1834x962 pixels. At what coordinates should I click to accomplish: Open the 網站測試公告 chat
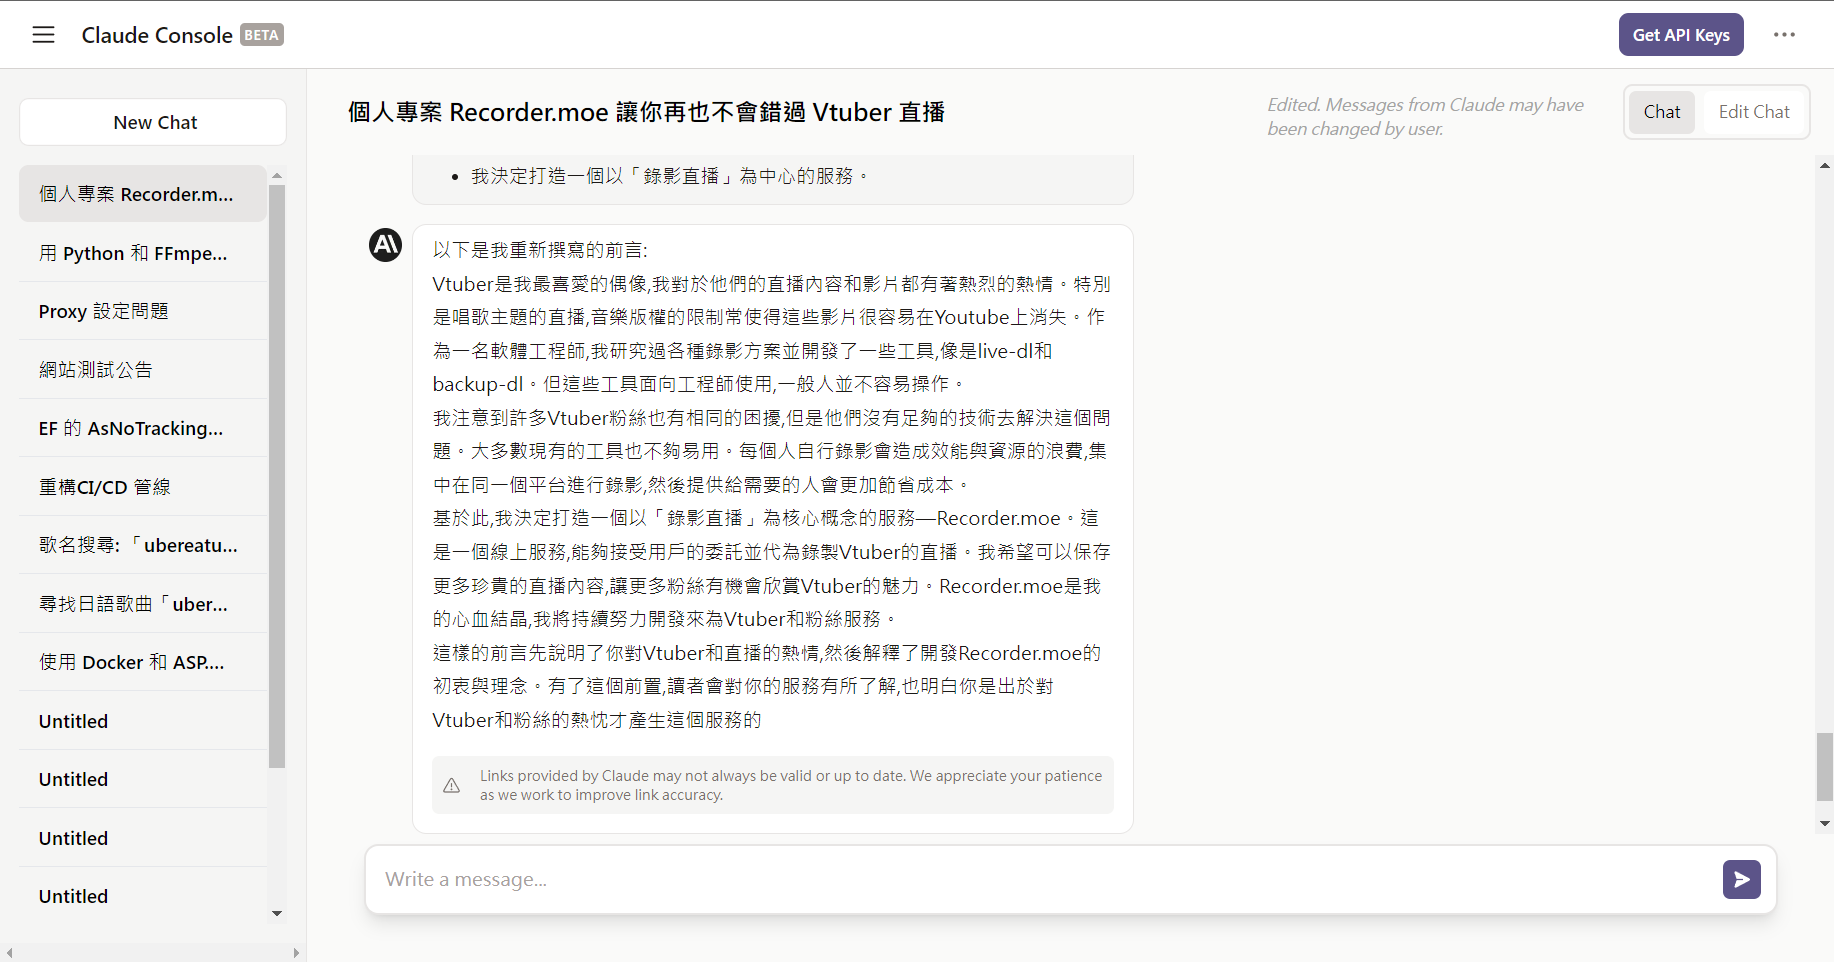(96, 370)
